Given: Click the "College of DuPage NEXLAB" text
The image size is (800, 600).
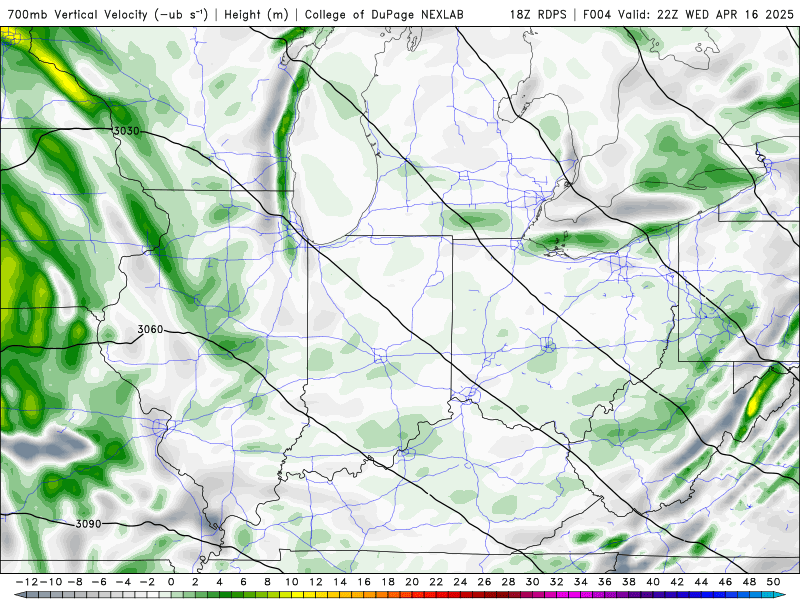Looking at the screenshot, I should (384, 15).
